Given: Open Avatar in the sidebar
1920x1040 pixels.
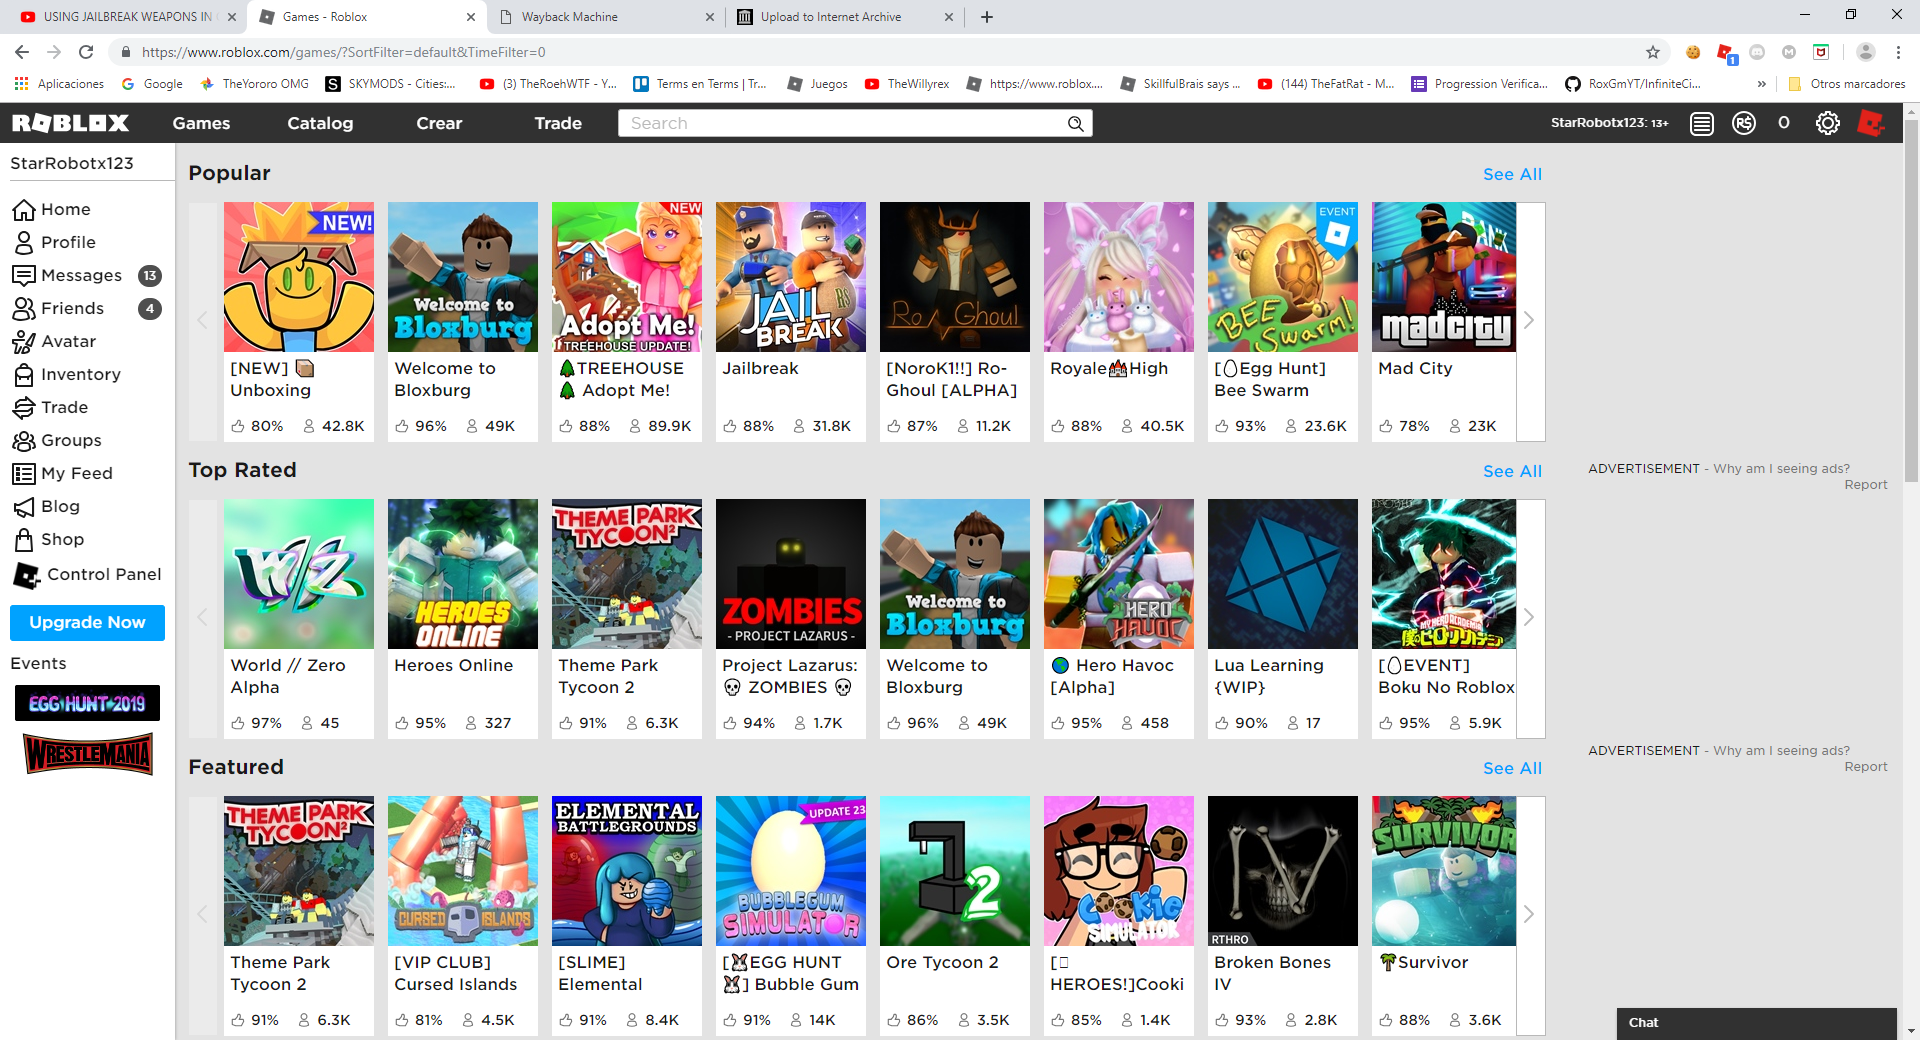Looking at the screenshot, I should pos(55,341).
